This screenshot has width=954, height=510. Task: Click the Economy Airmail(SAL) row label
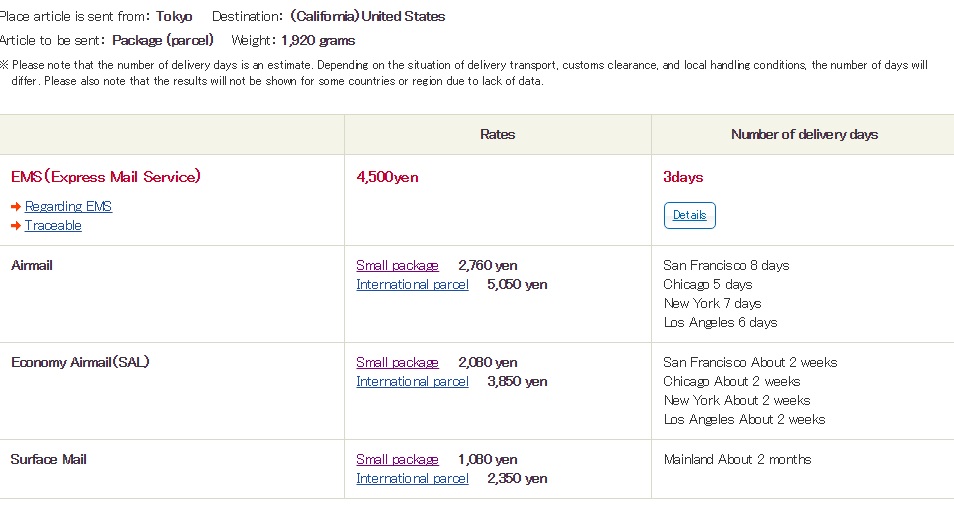(x=80, y=362)
